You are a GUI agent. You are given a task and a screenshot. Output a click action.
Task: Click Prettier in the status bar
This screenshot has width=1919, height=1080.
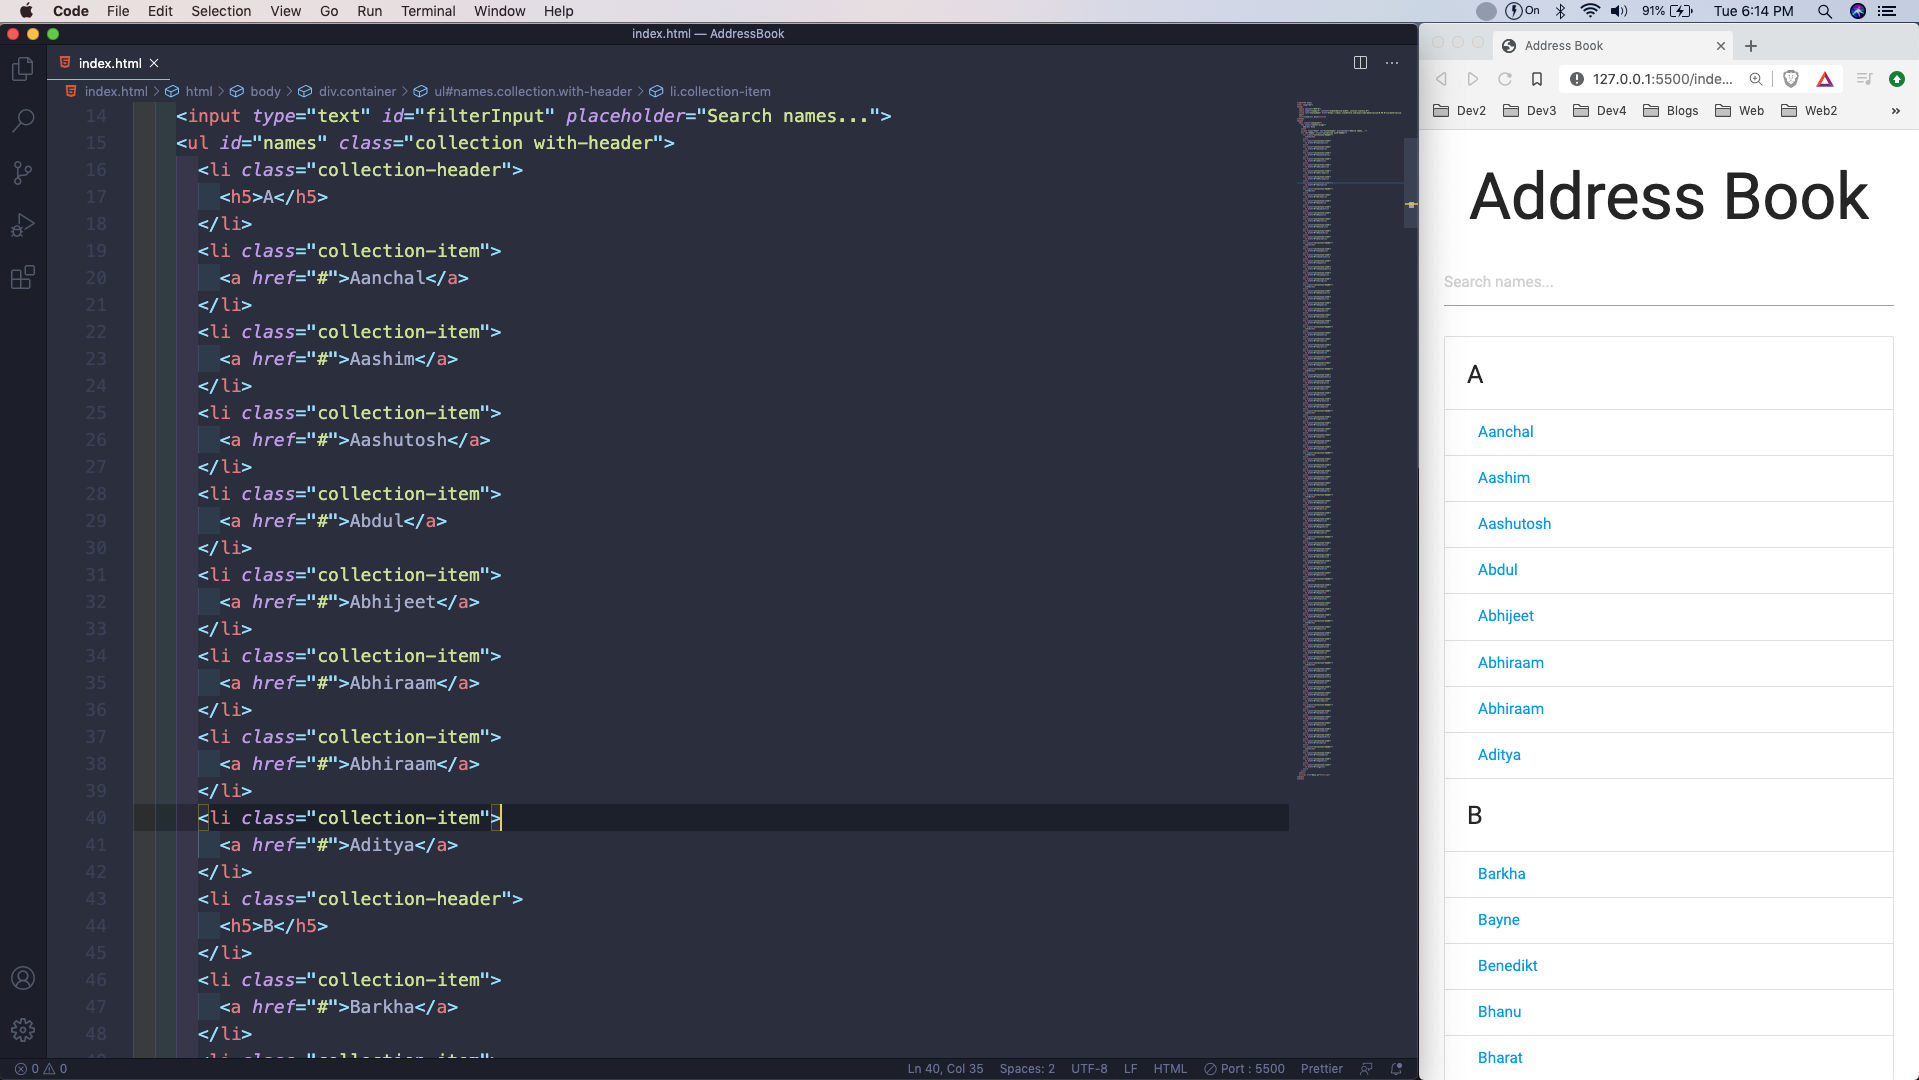(1321, 1069)
